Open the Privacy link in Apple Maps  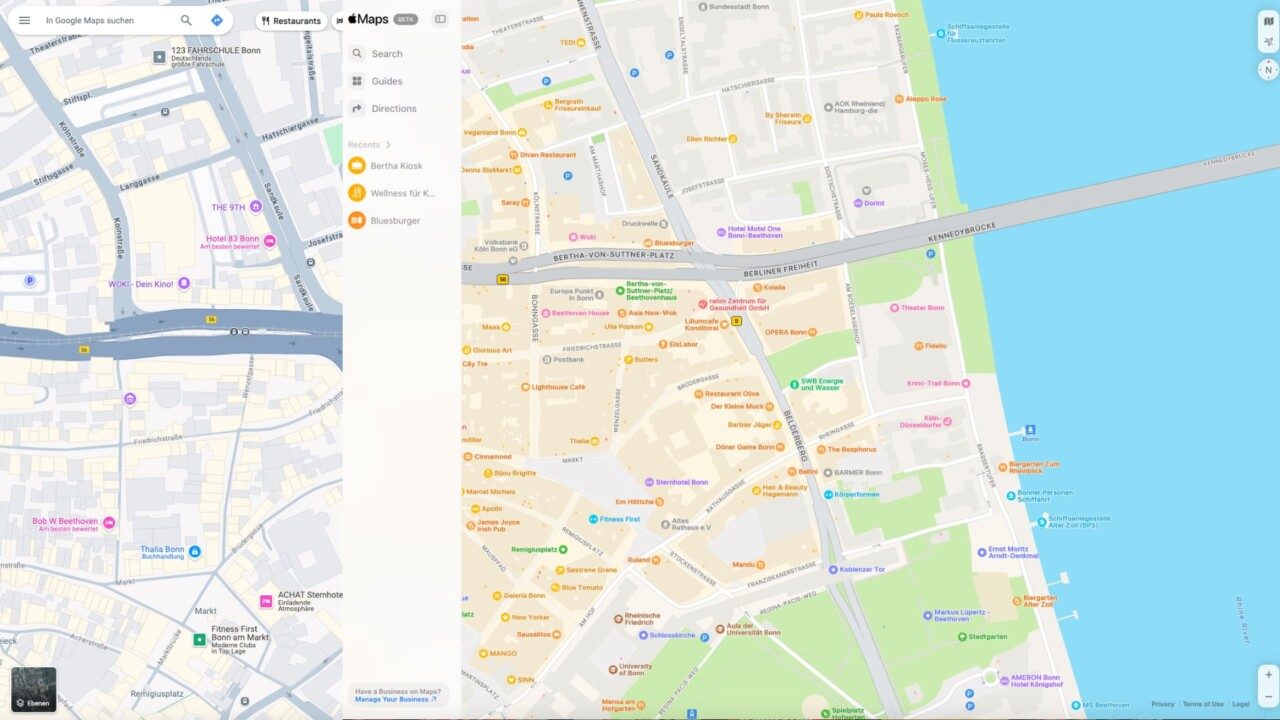click(x=1162, y=704)
